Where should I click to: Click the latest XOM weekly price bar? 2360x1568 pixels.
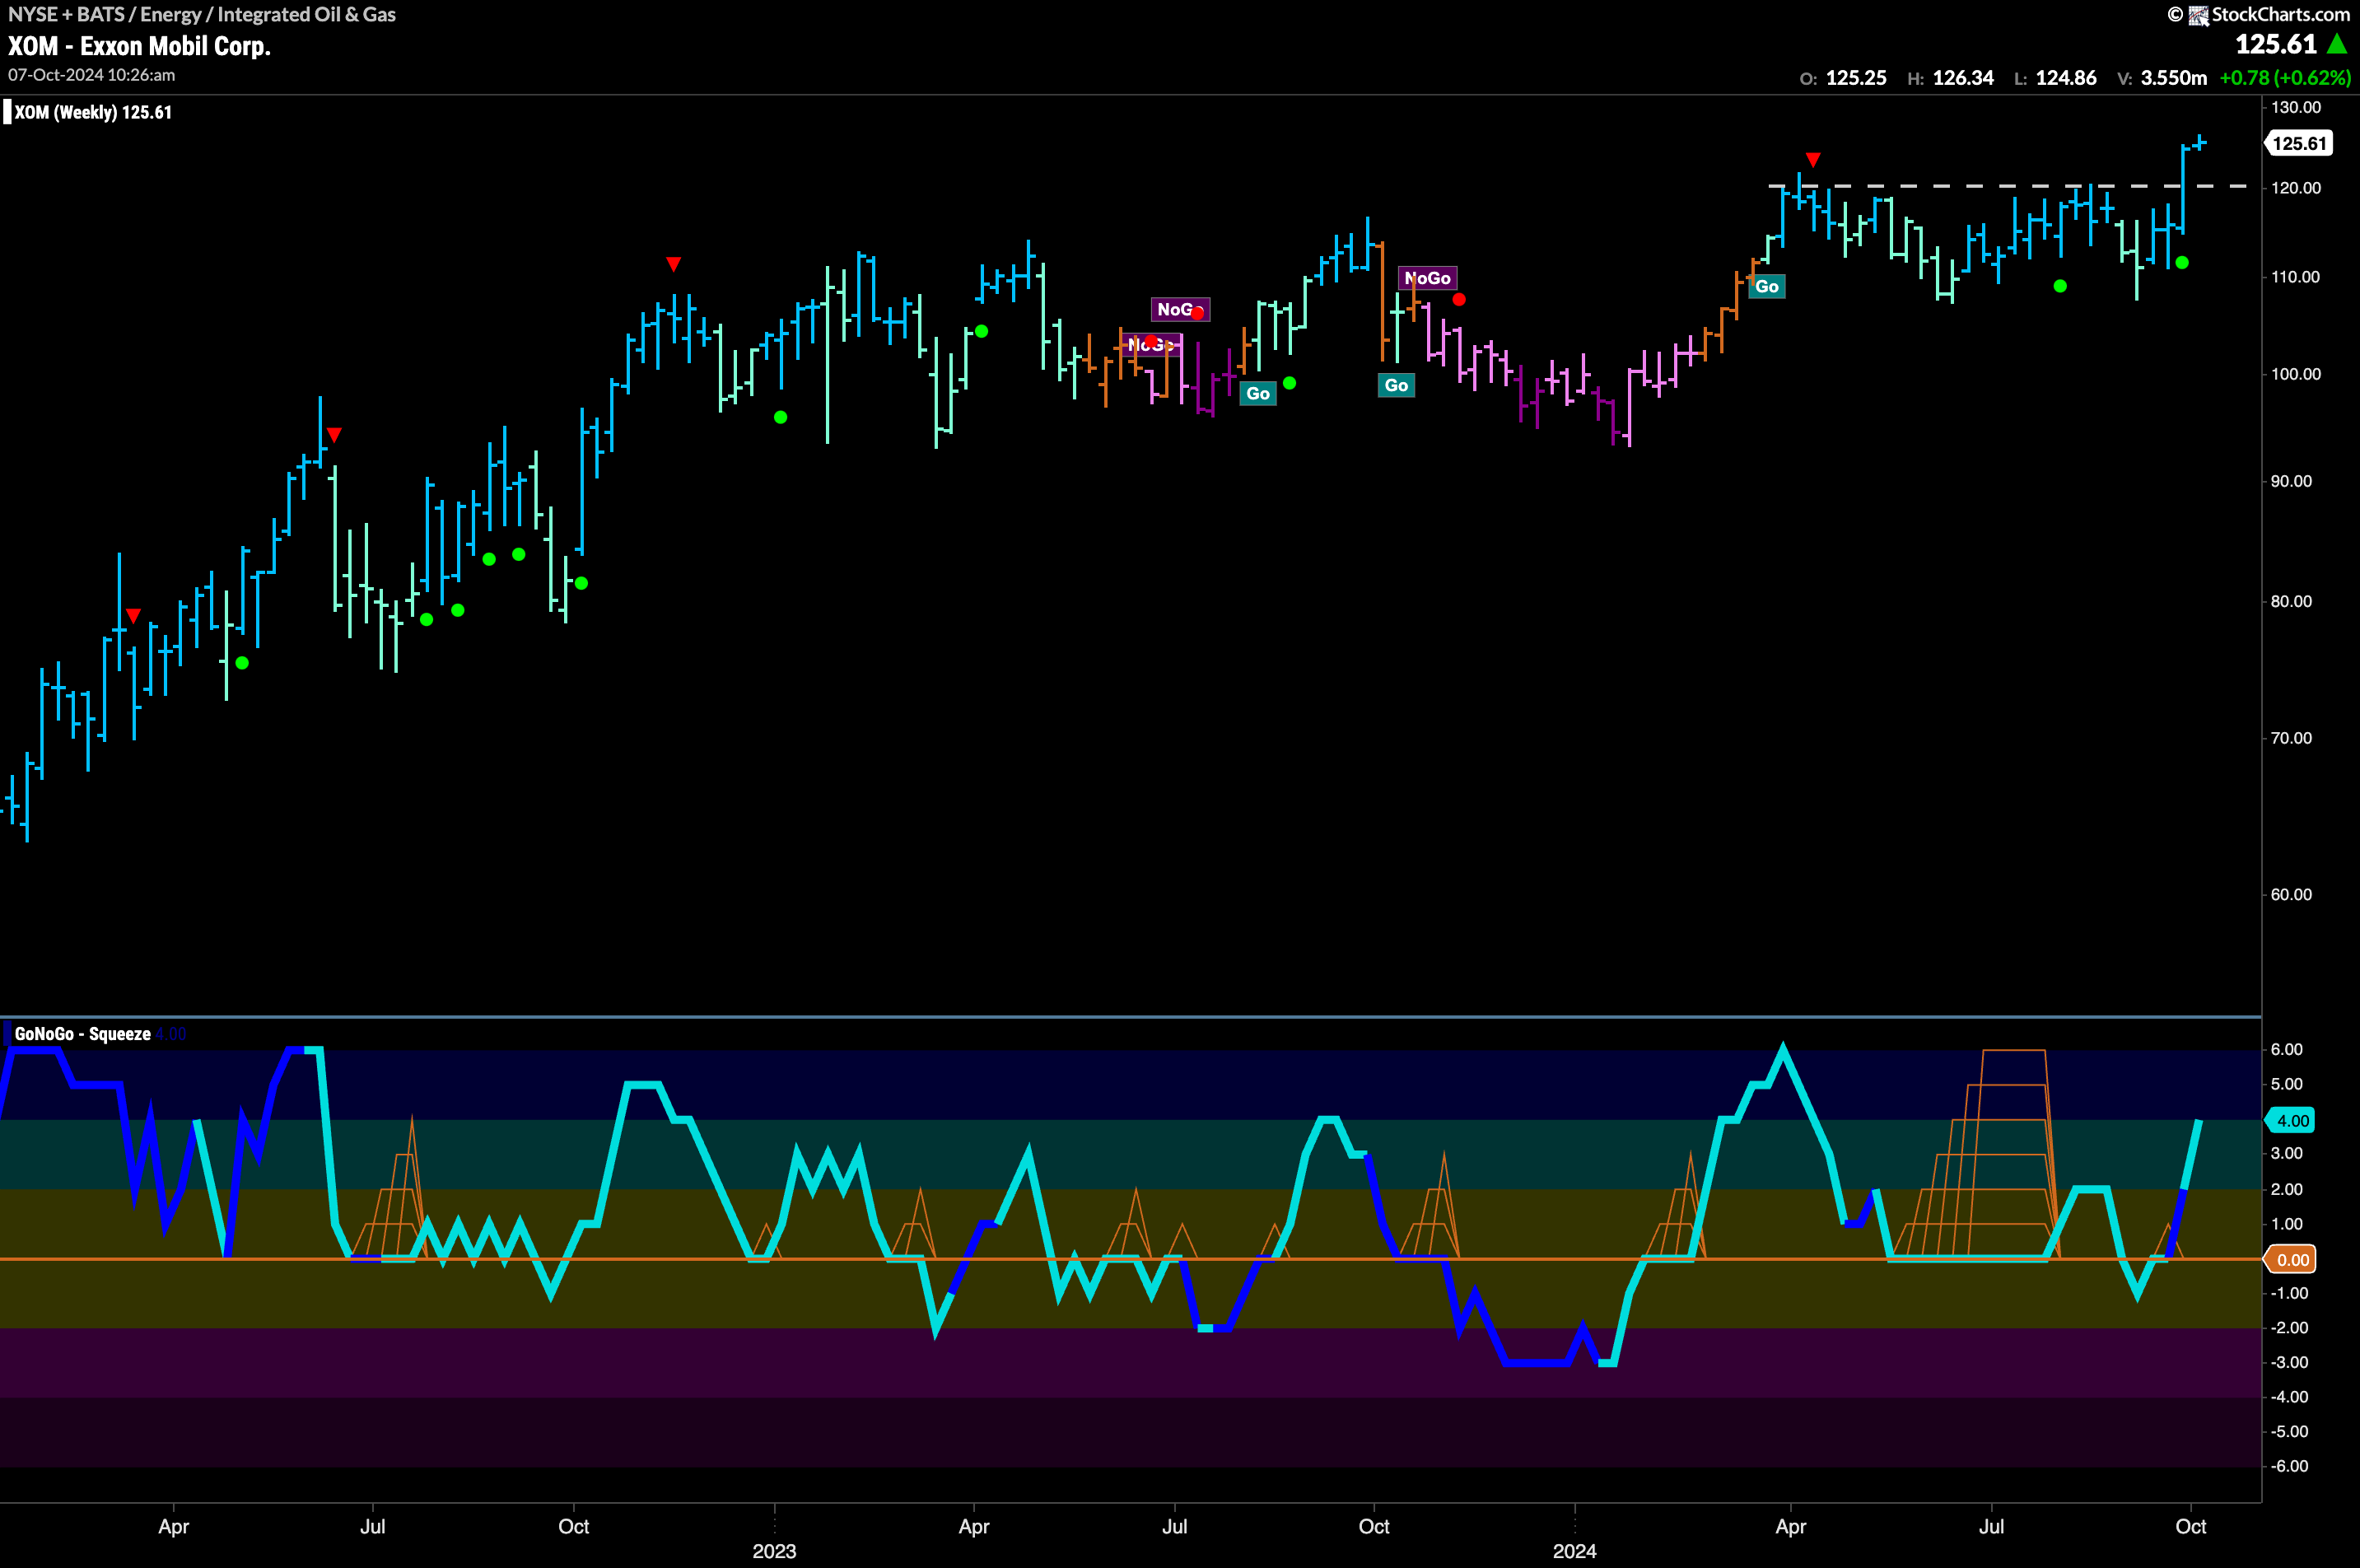click(2199, 143)
